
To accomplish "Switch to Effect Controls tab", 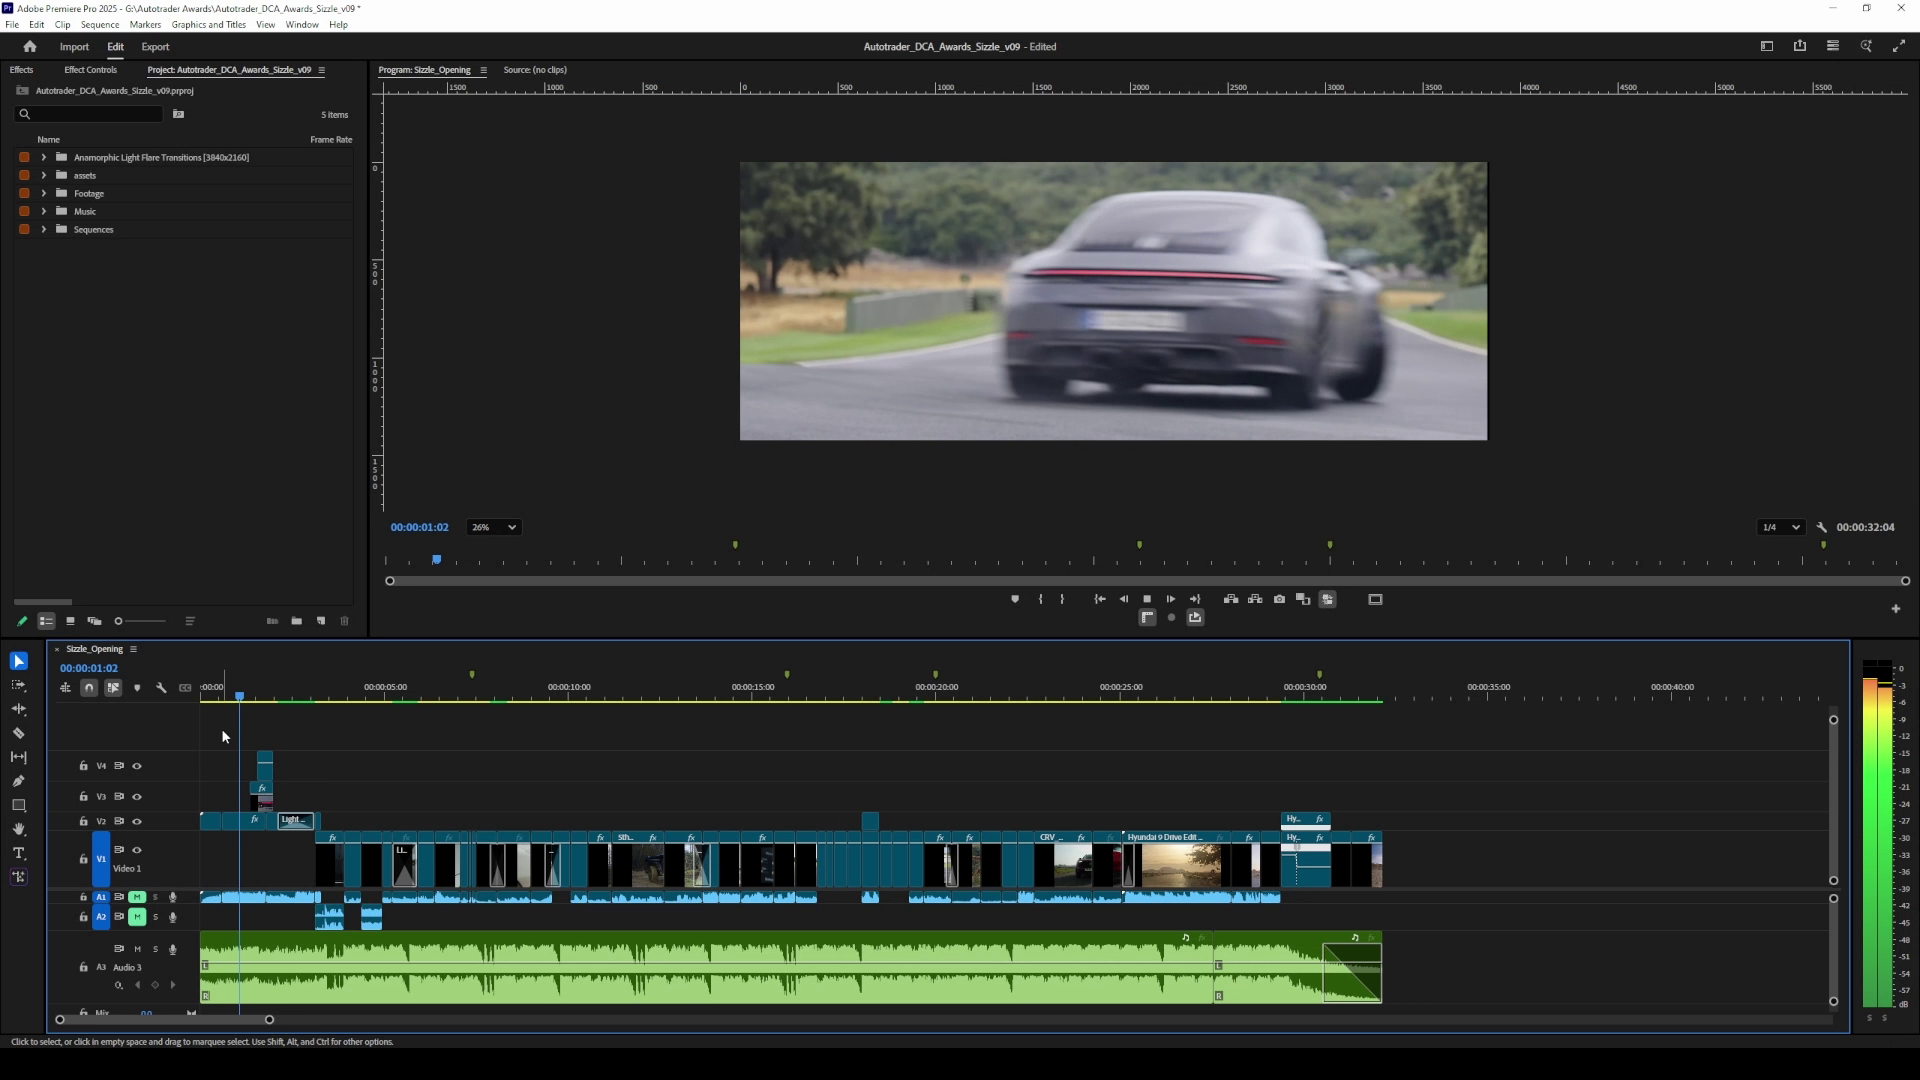I will [x=91, y=70].
